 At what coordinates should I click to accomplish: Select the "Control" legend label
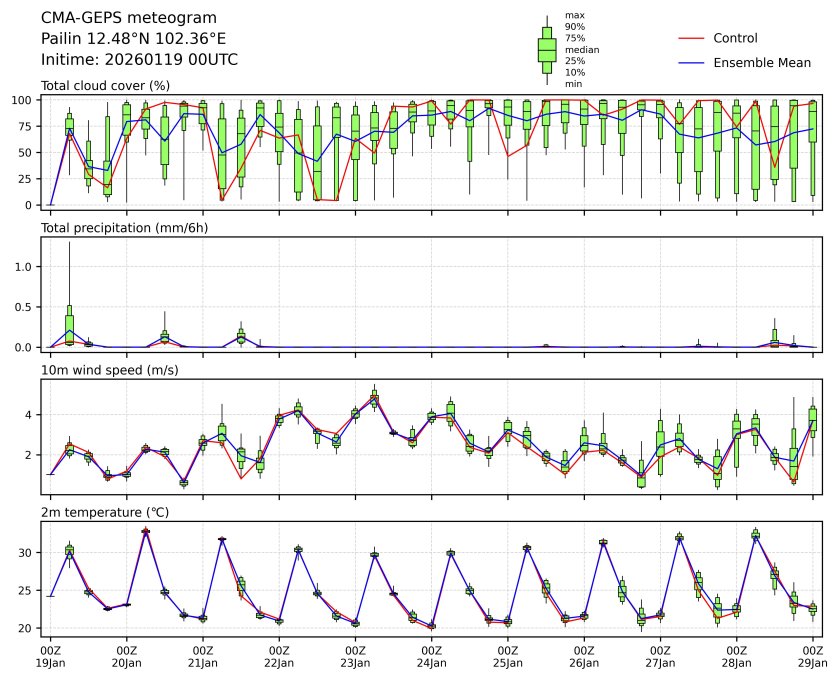(x=735, y=38)
